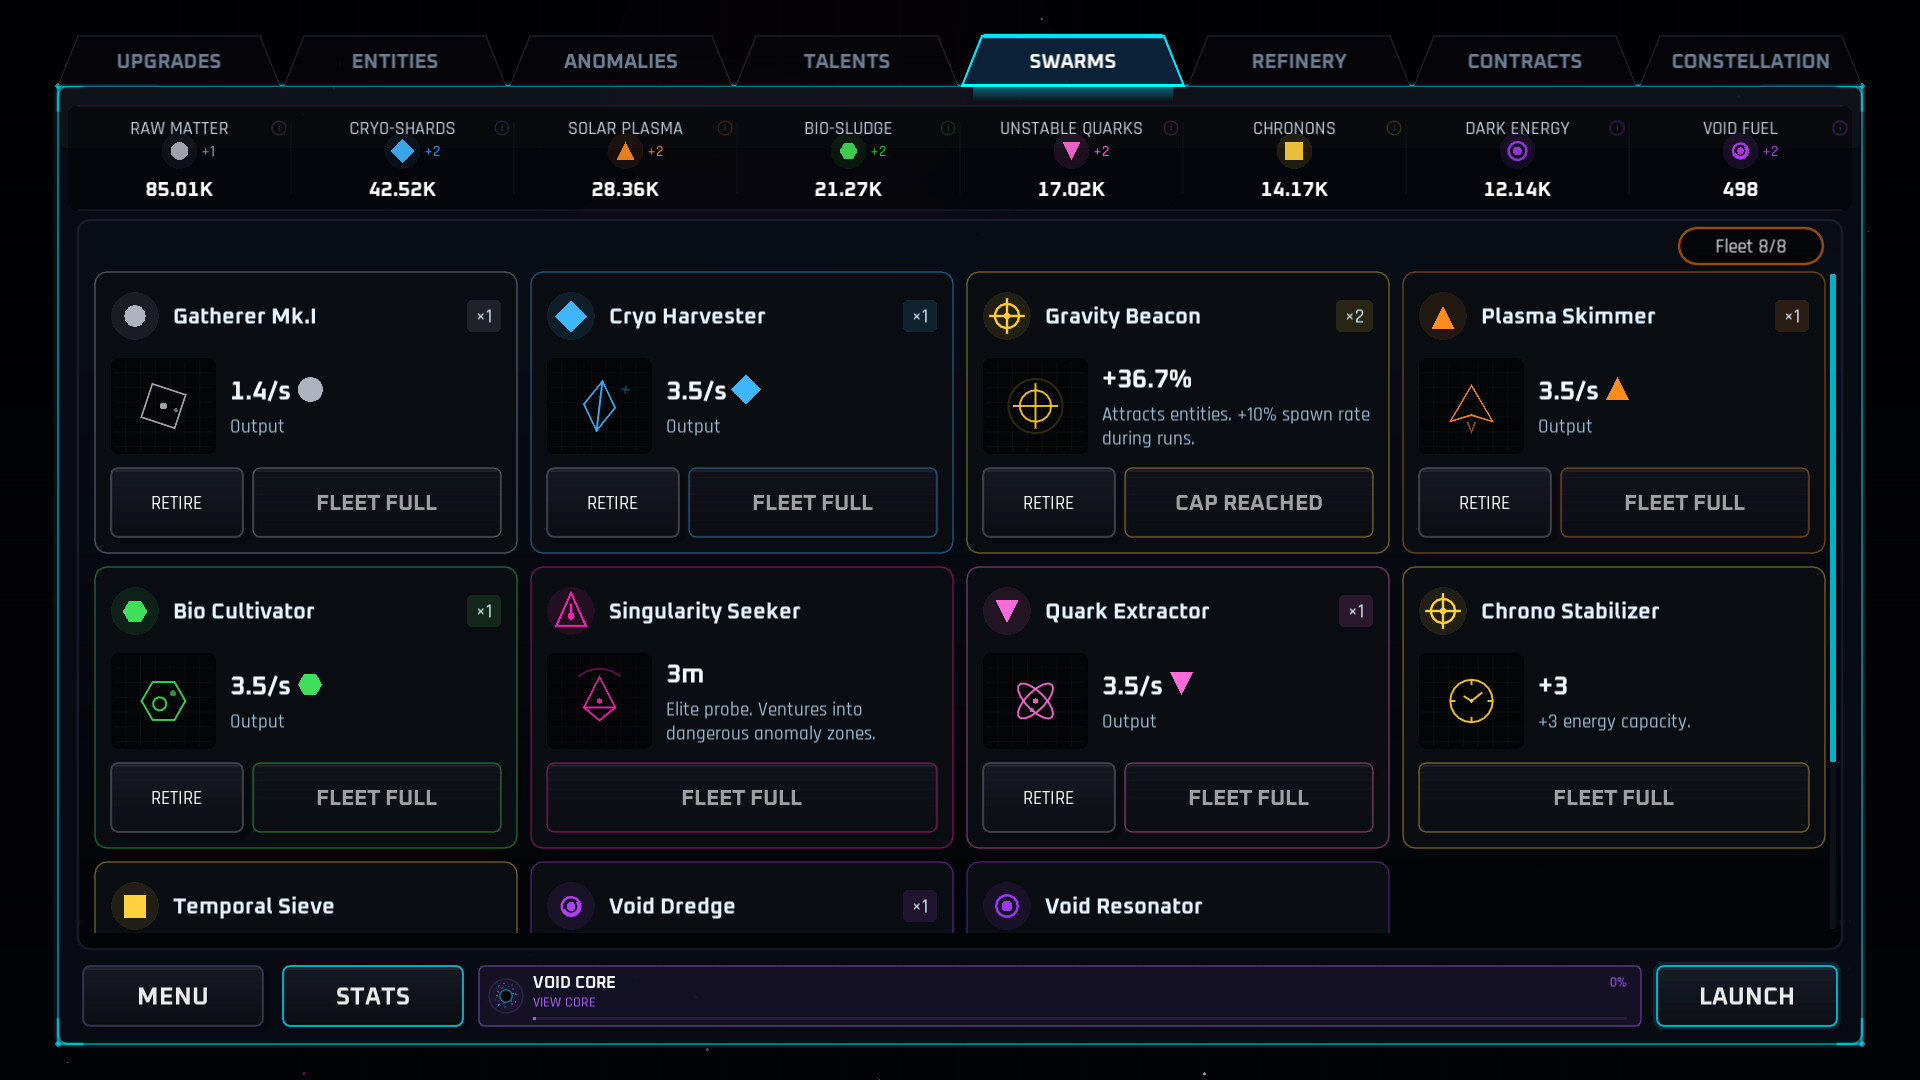This screenshot has height=1080, width=1920.
Task: Click the Solar Plasma info icon
Action: [725, 128]
